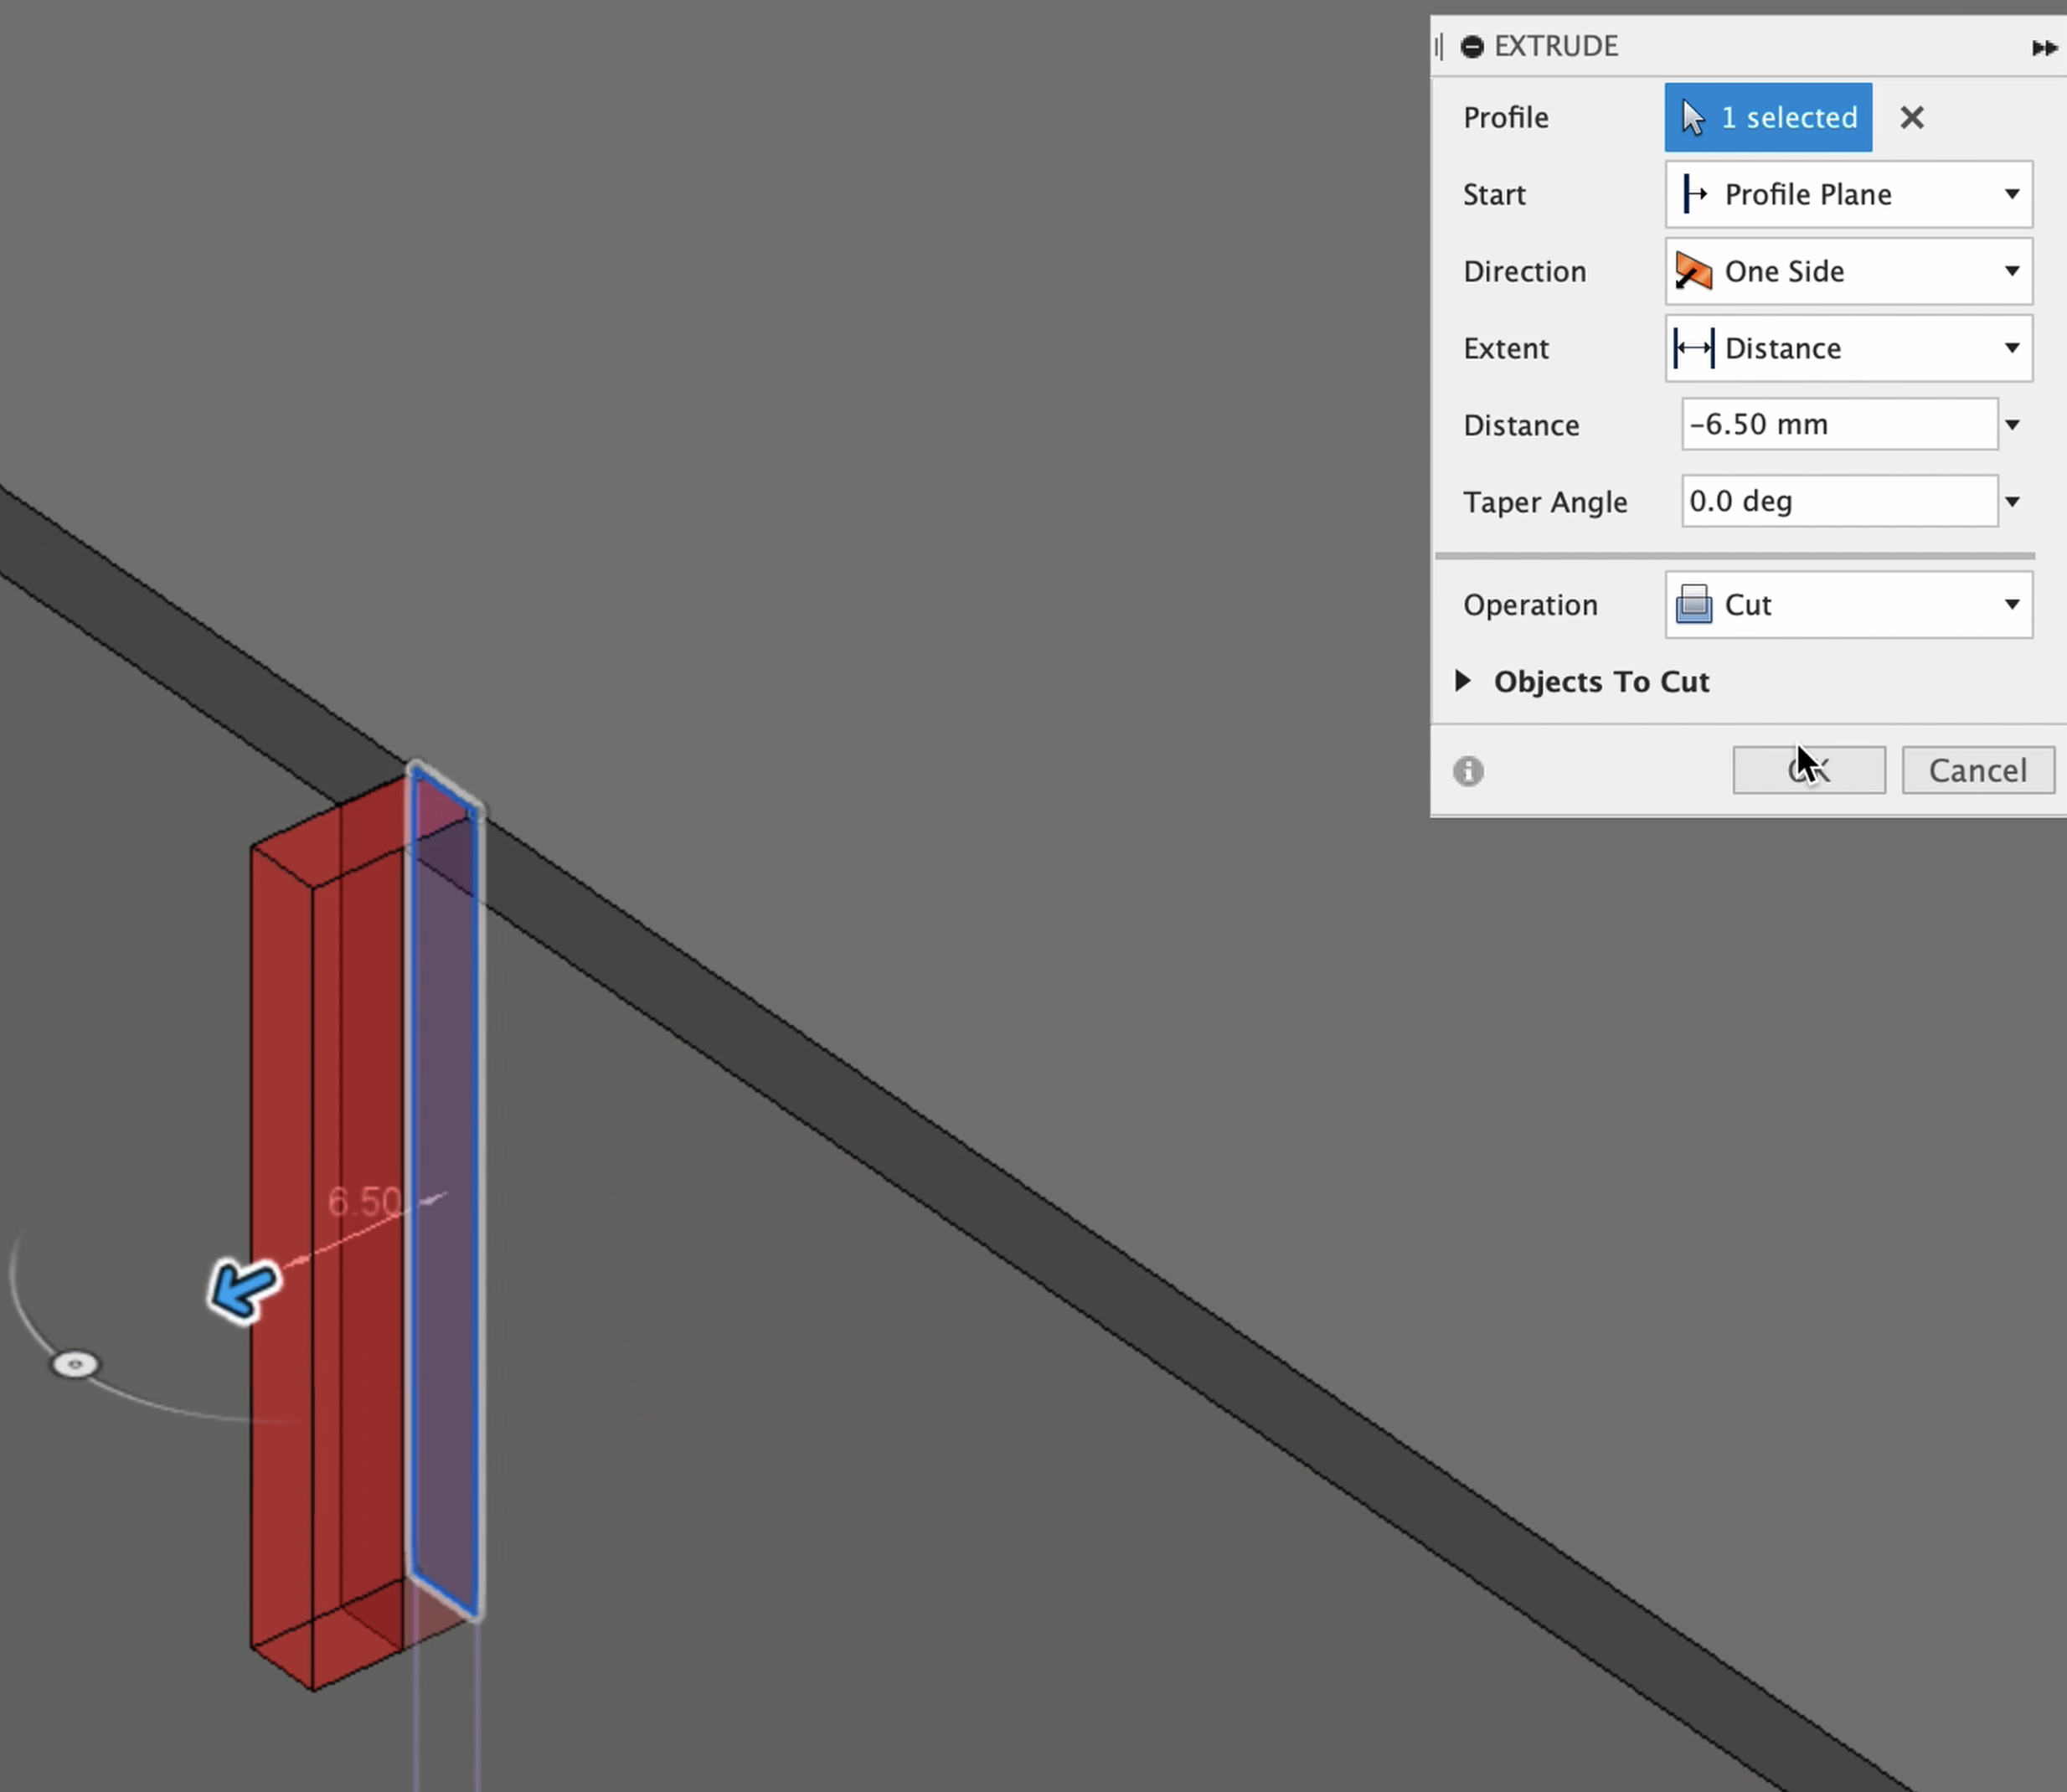Viewport: 2067px width, 1792px height.
Task: Clear profile selection with X icon
Action: point(1911,118)
